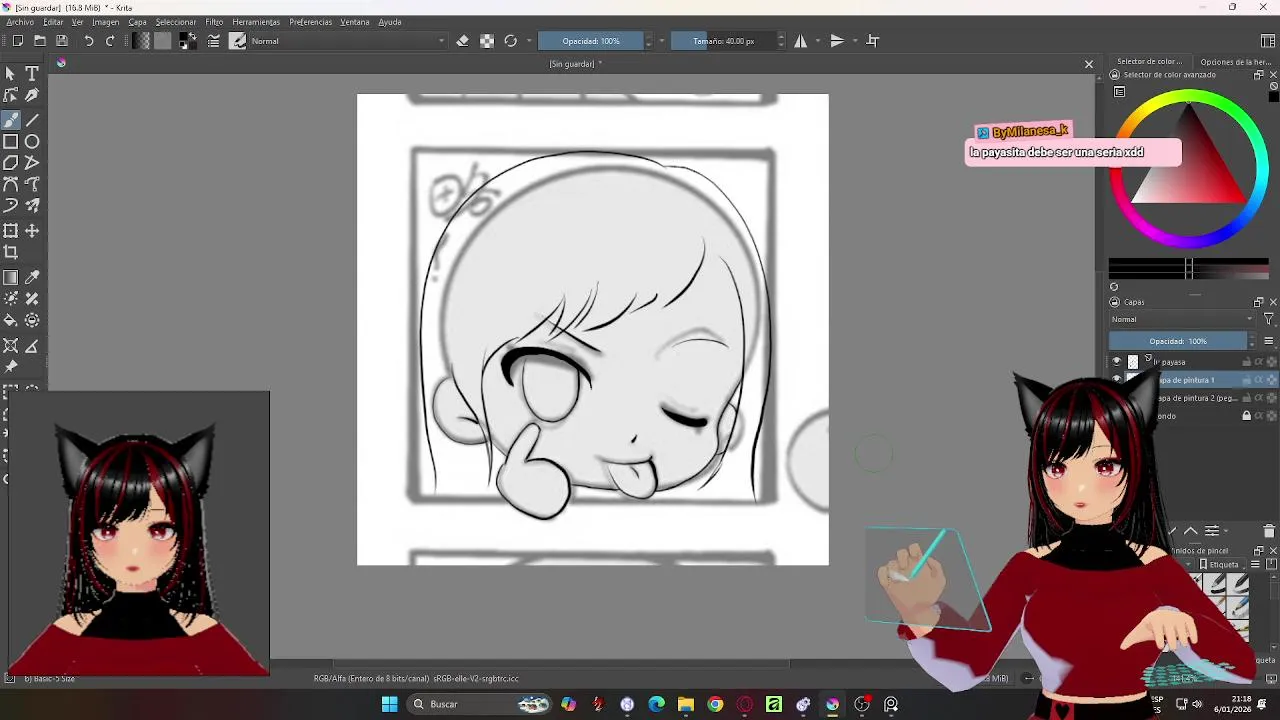Select the Text tool in toolbox
Screen dimensions: 1280x720
click(x=32, y=74)
